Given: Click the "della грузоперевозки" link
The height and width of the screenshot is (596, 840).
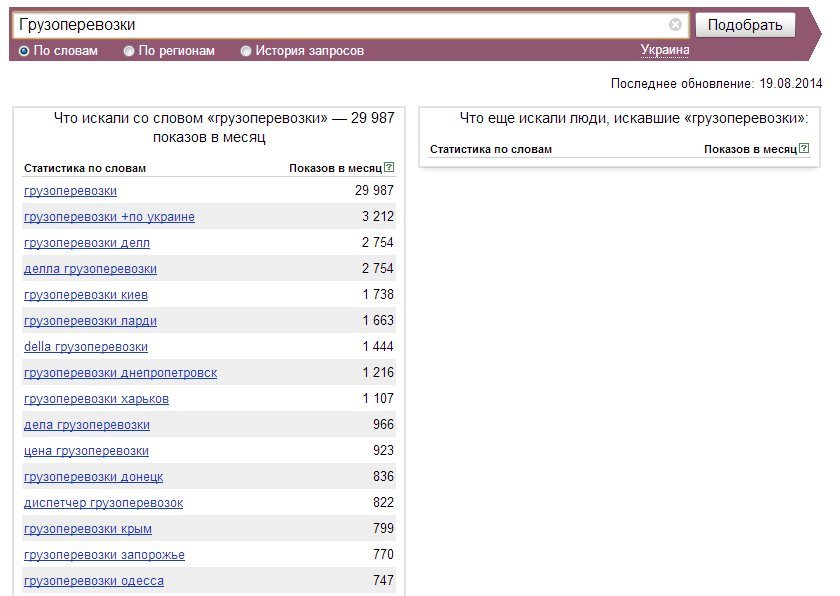Looking at the screenshot, I should coord(86,347).
